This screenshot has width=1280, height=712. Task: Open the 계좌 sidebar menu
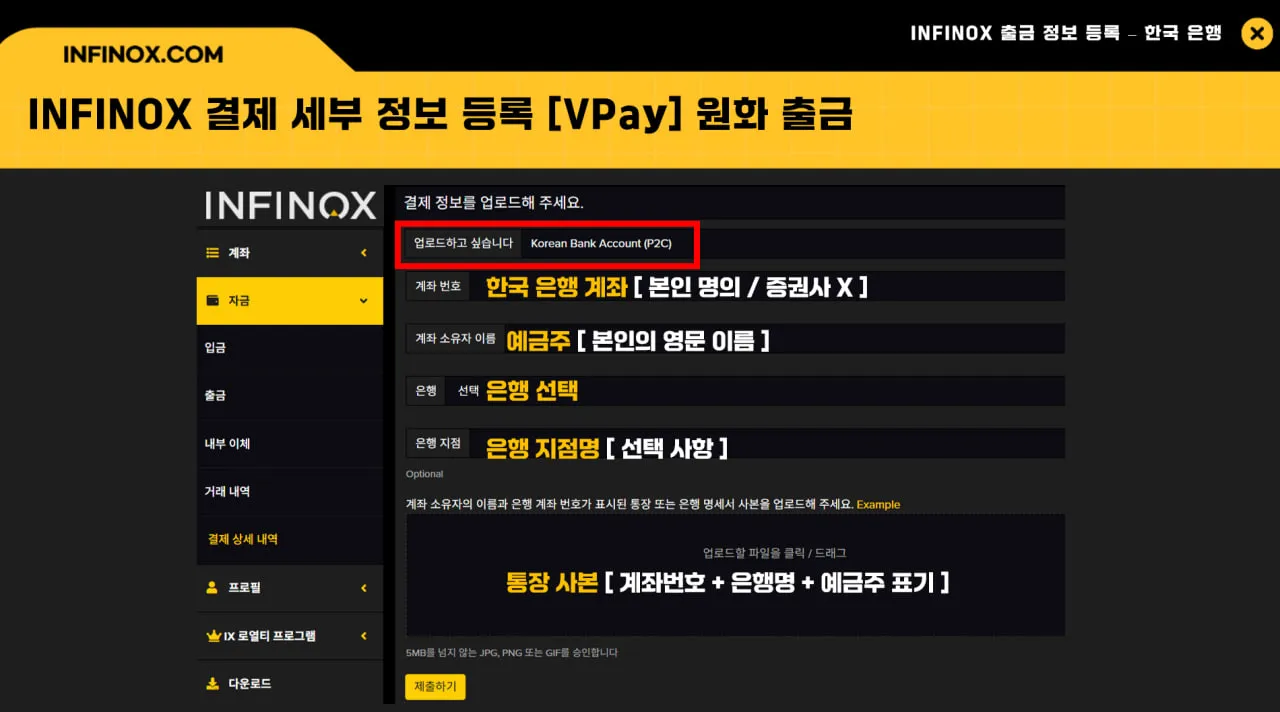(290, 253)
